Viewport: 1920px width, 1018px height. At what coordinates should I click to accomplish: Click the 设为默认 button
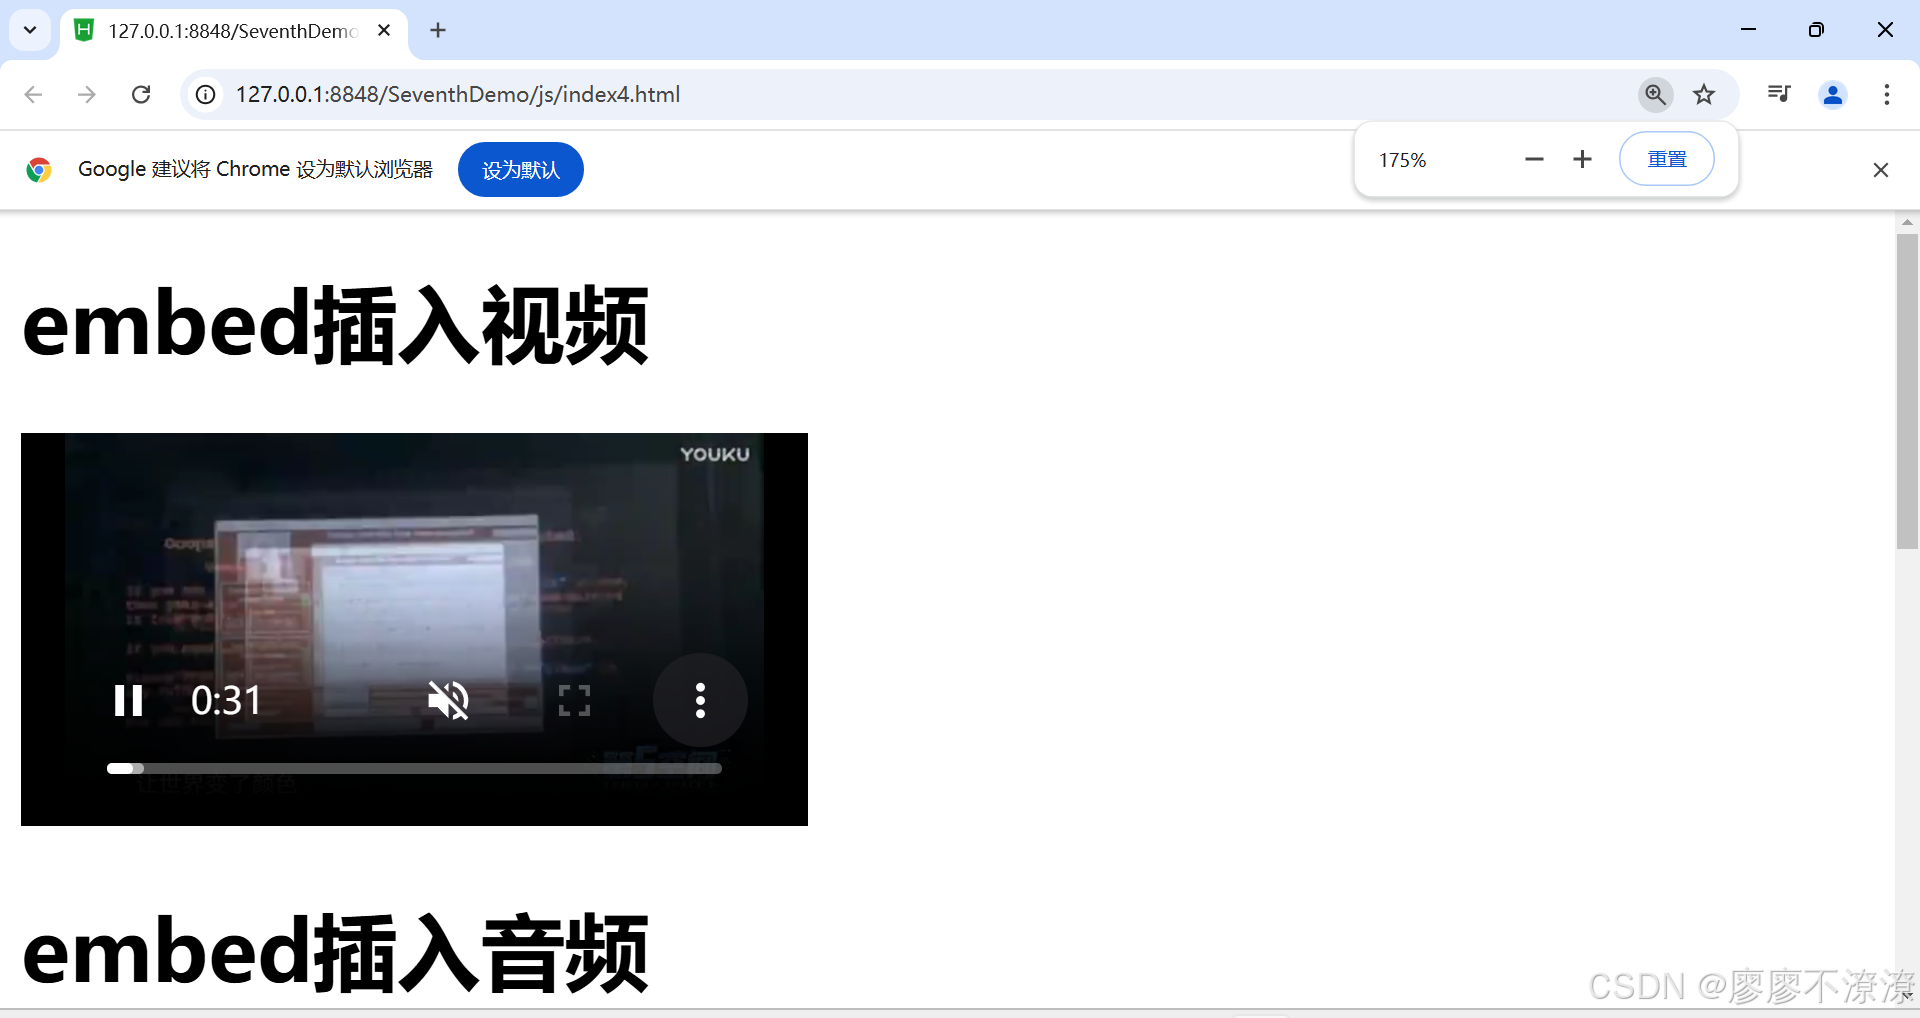tap(520, 170)
